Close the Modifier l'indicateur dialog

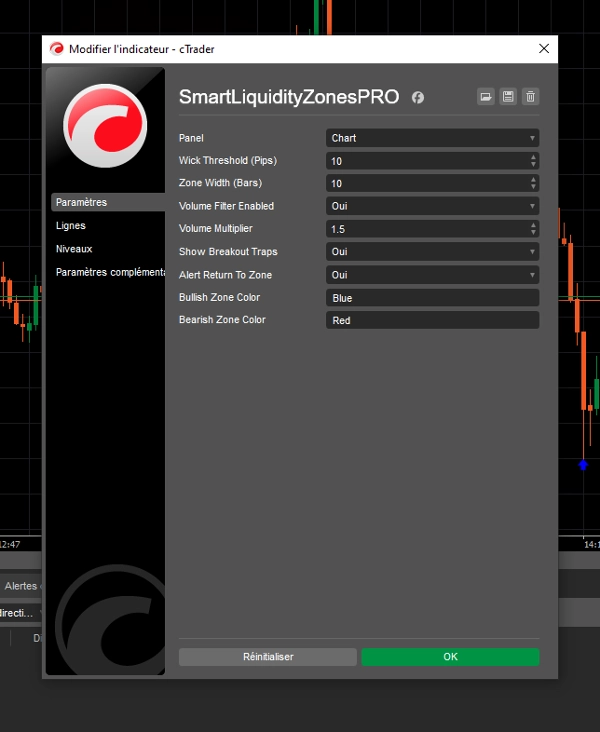pyautogui.click(x=544, y=49)
